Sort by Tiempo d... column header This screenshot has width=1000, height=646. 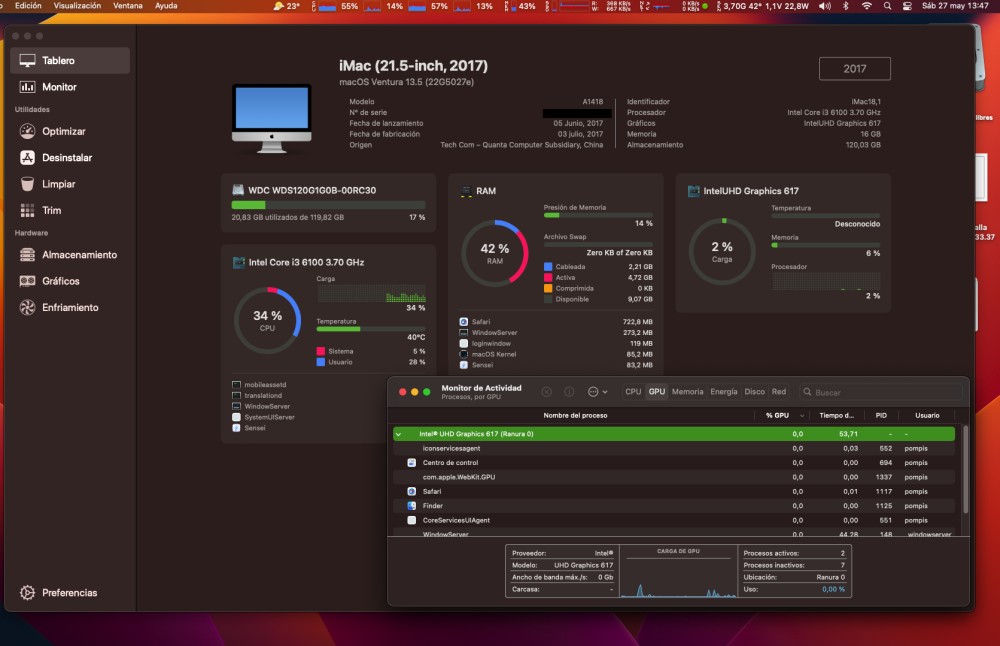tap(836, 415)
